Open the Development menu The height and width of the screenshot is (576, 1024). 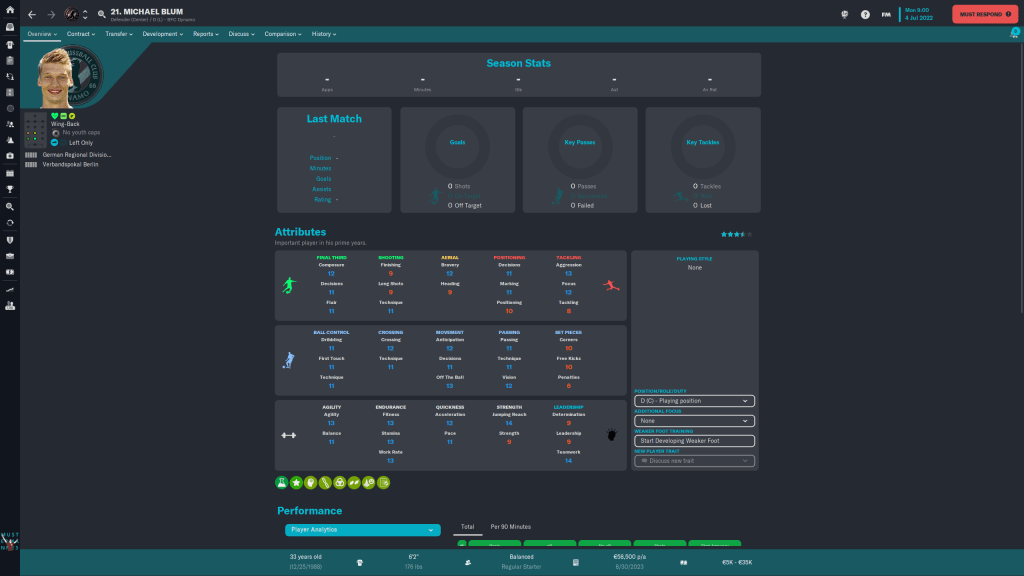coord(162,34)
